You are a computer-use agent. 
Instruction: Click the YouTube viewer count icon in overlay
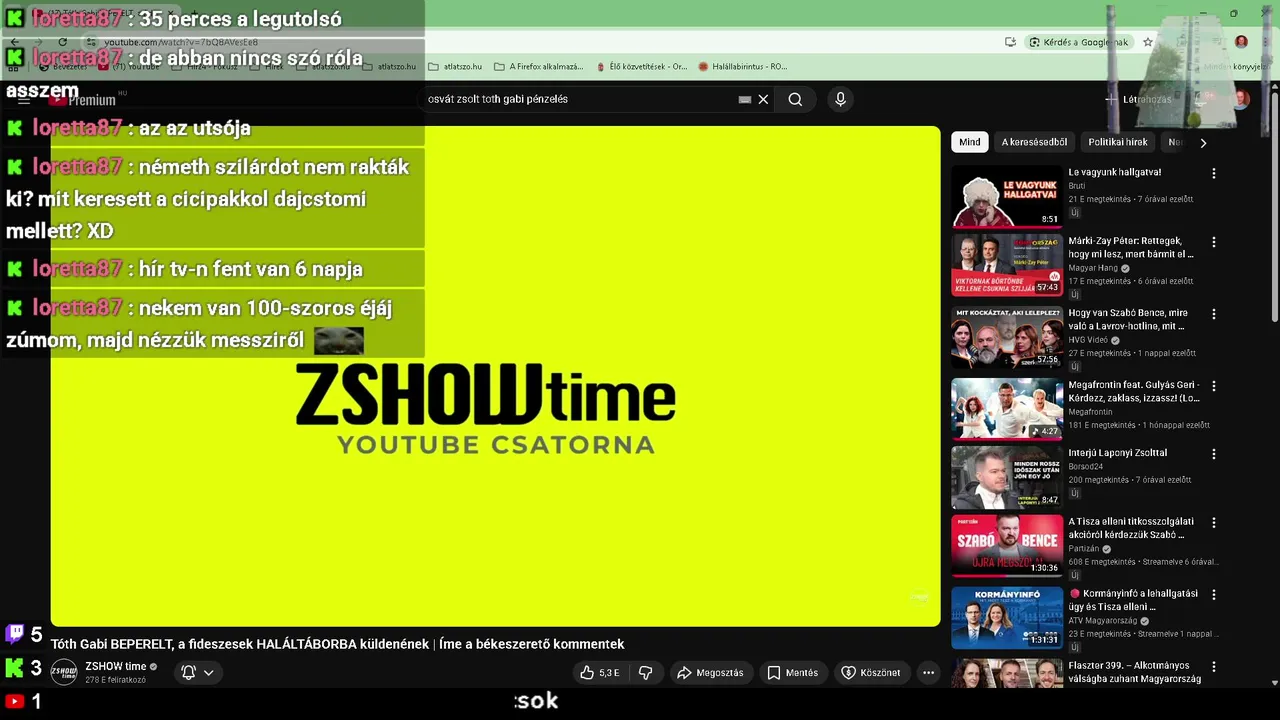pyautogui.click(x=14, y=701)
